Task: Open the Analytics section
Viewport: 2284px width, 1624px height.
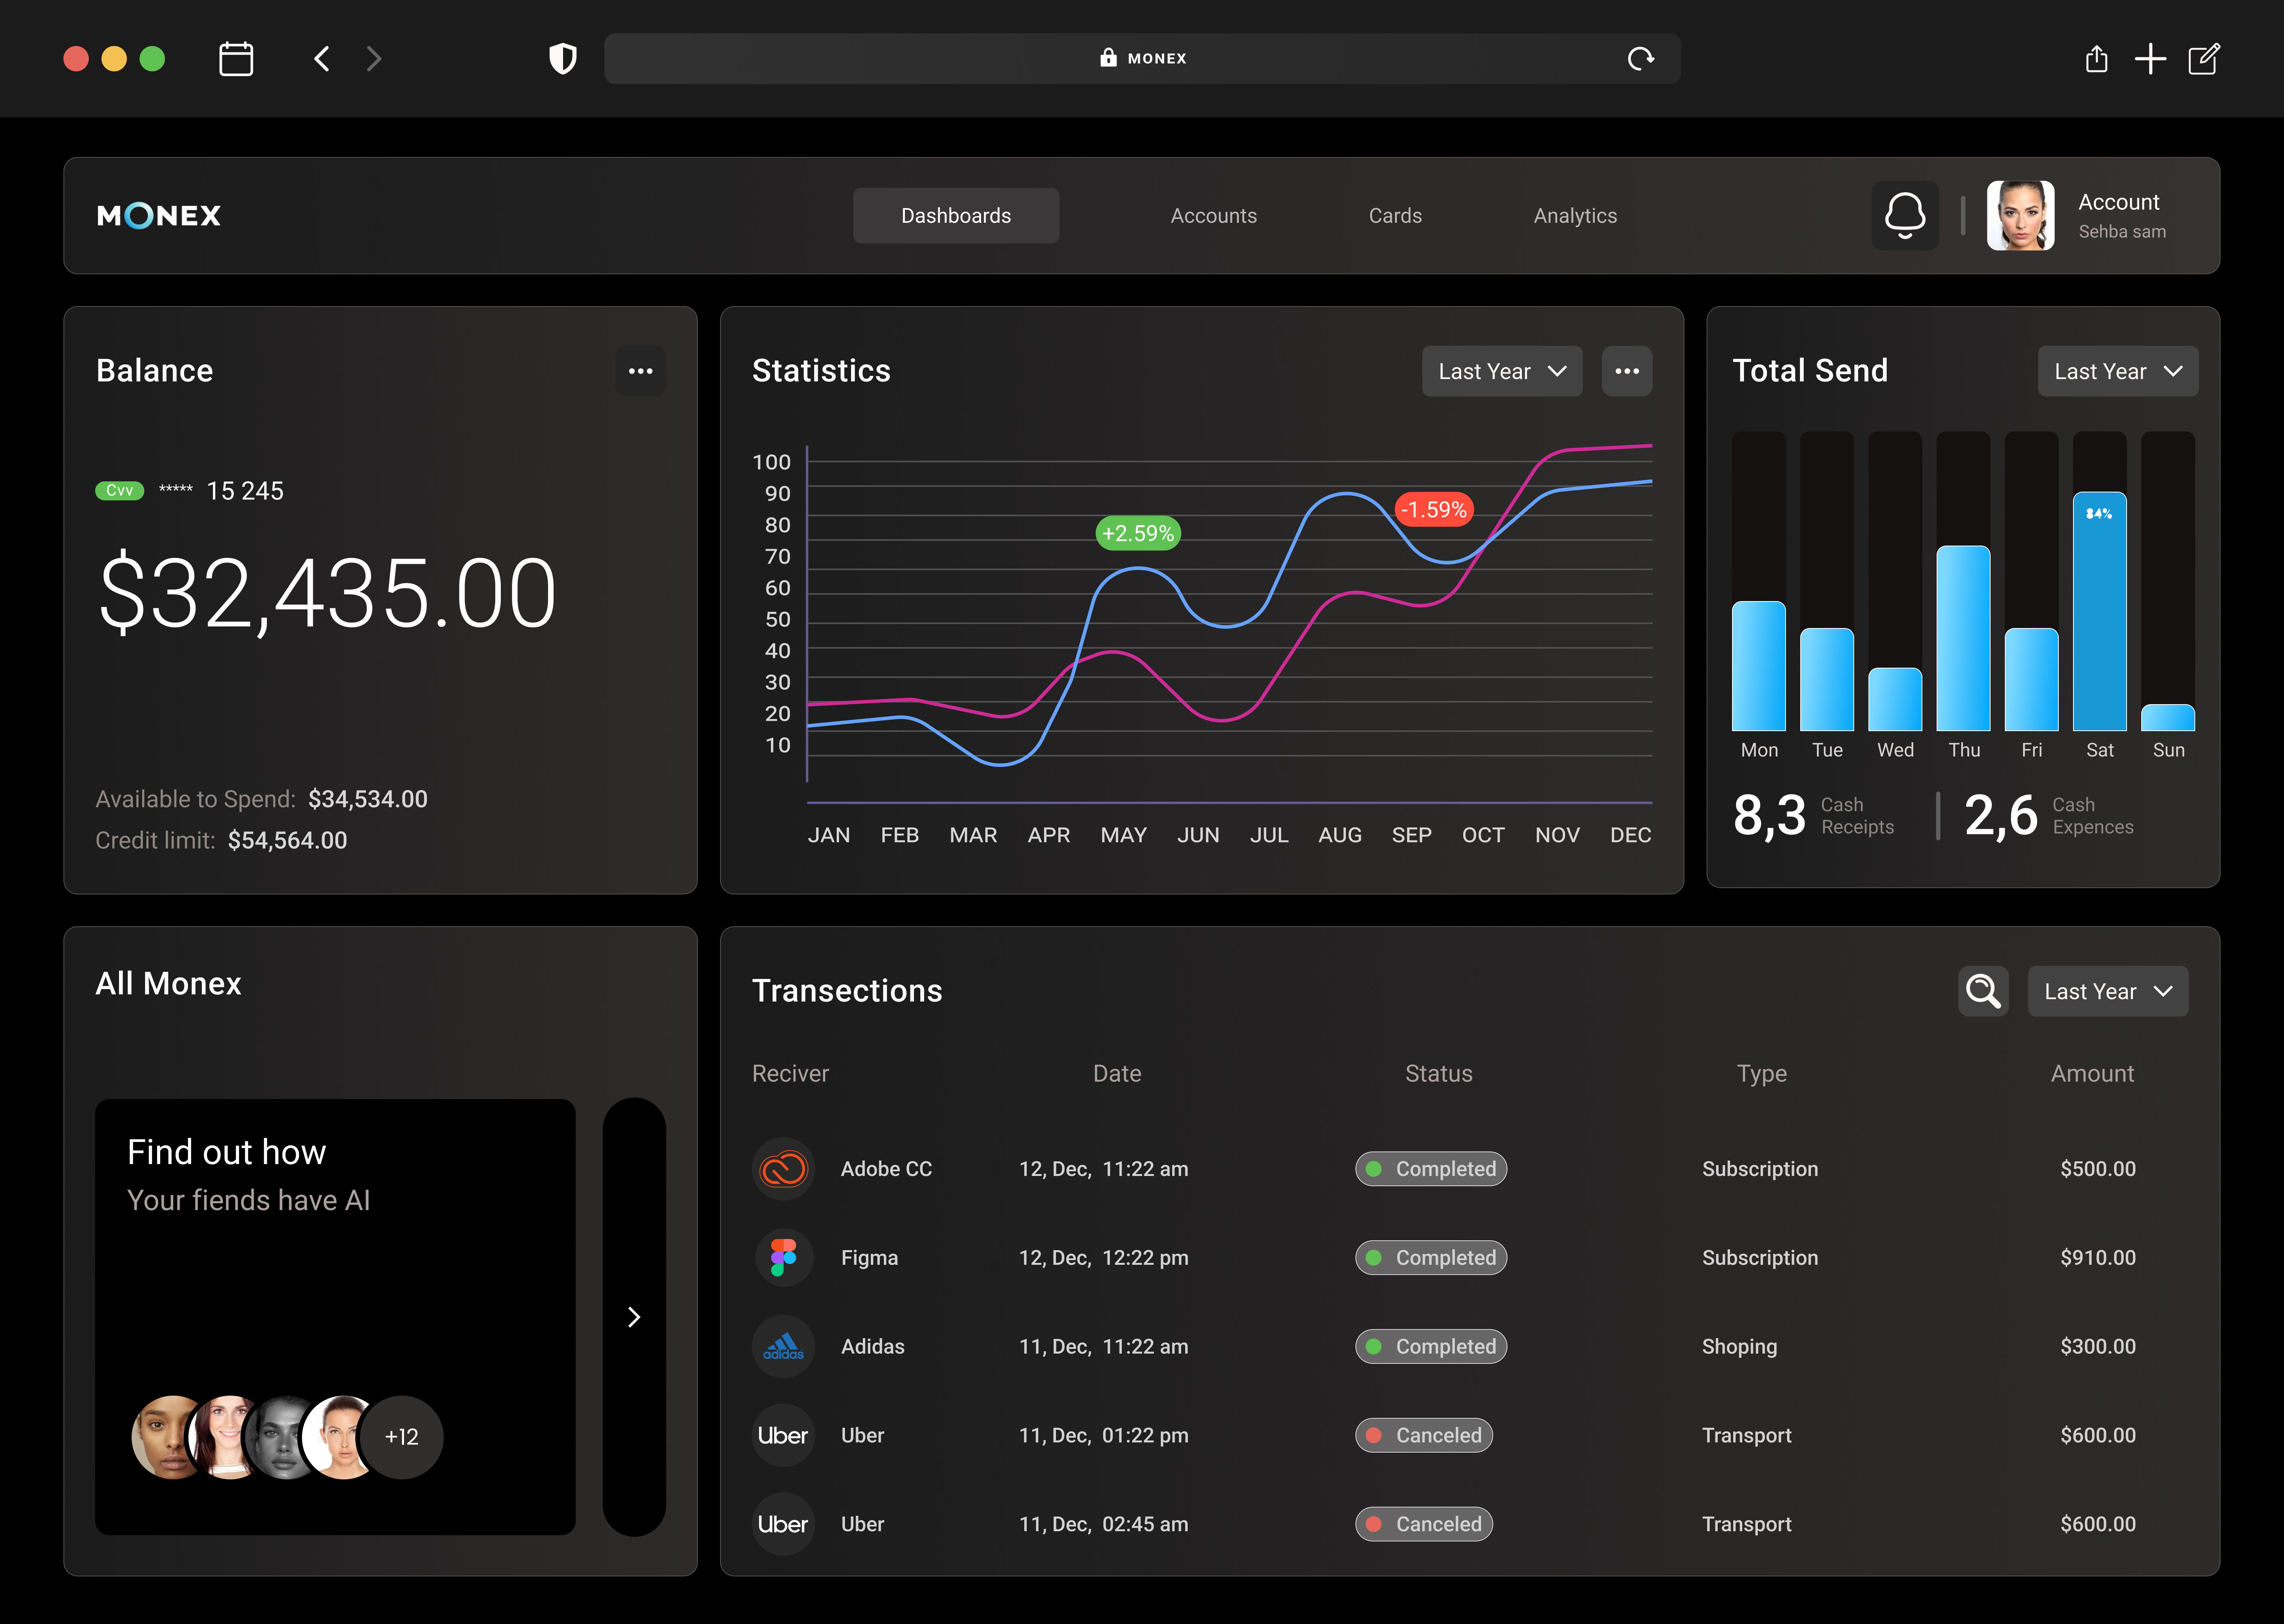Action: pos(1575,215)
